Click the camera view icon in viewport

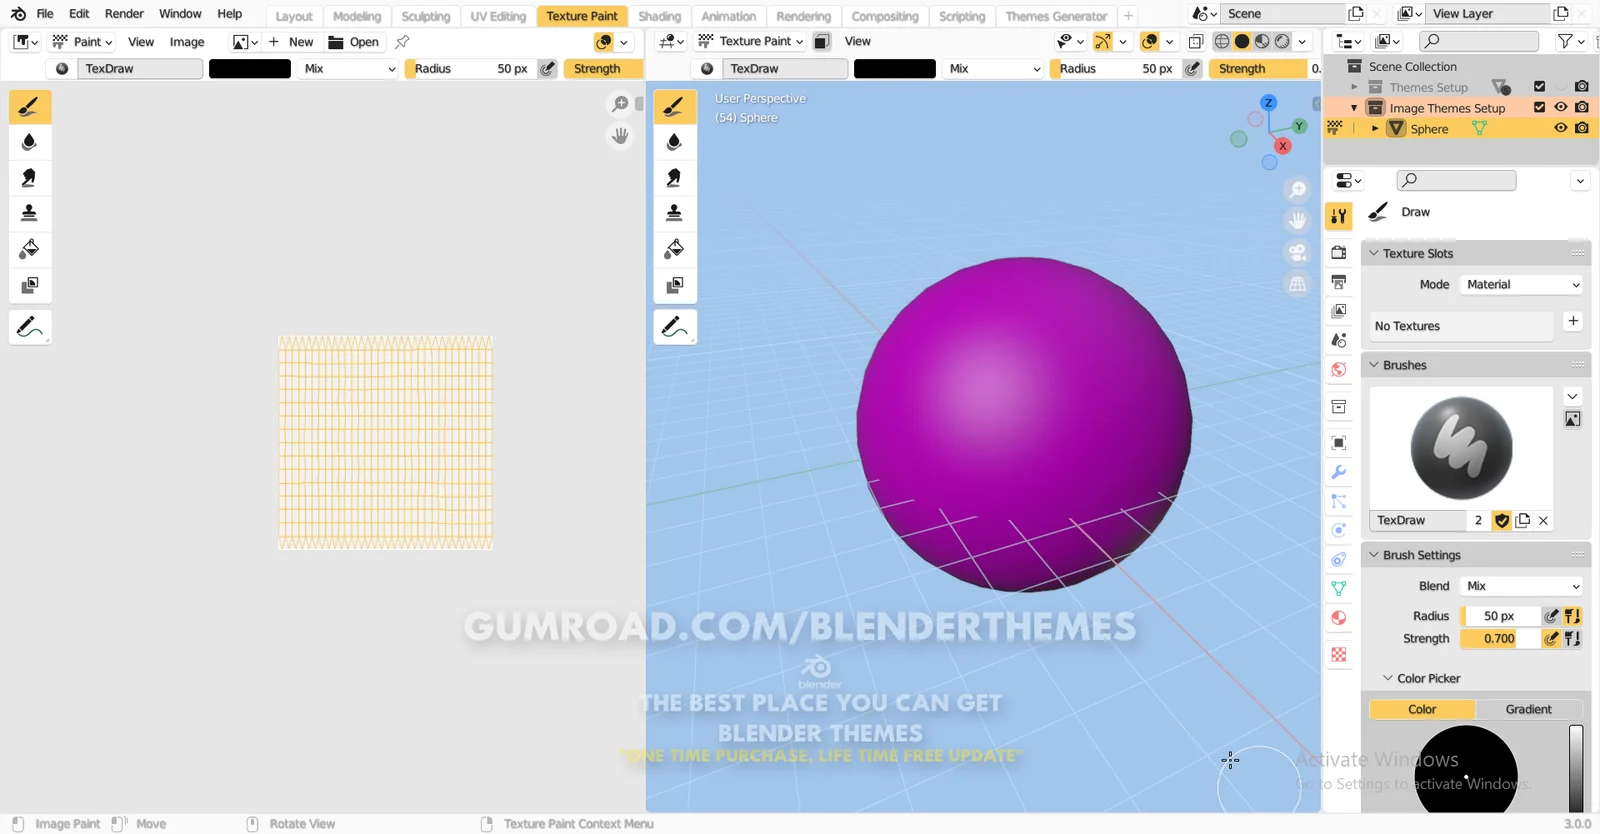(x=1297, y=252)
